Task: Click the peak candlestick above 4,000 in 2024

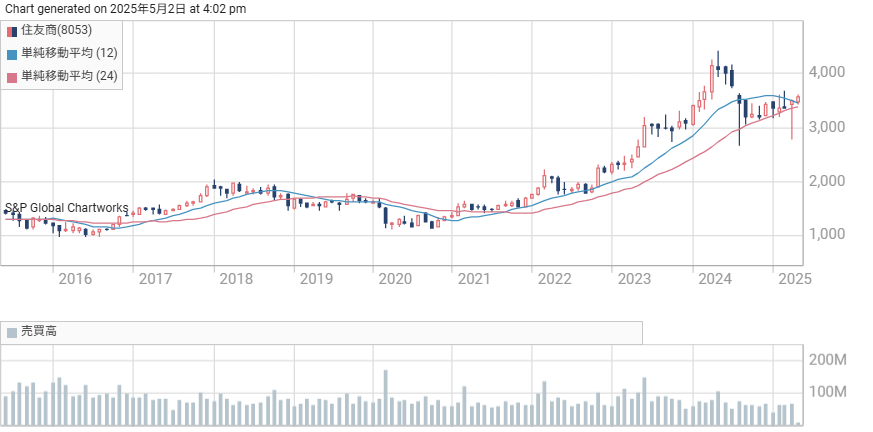Action: (718, 66)
